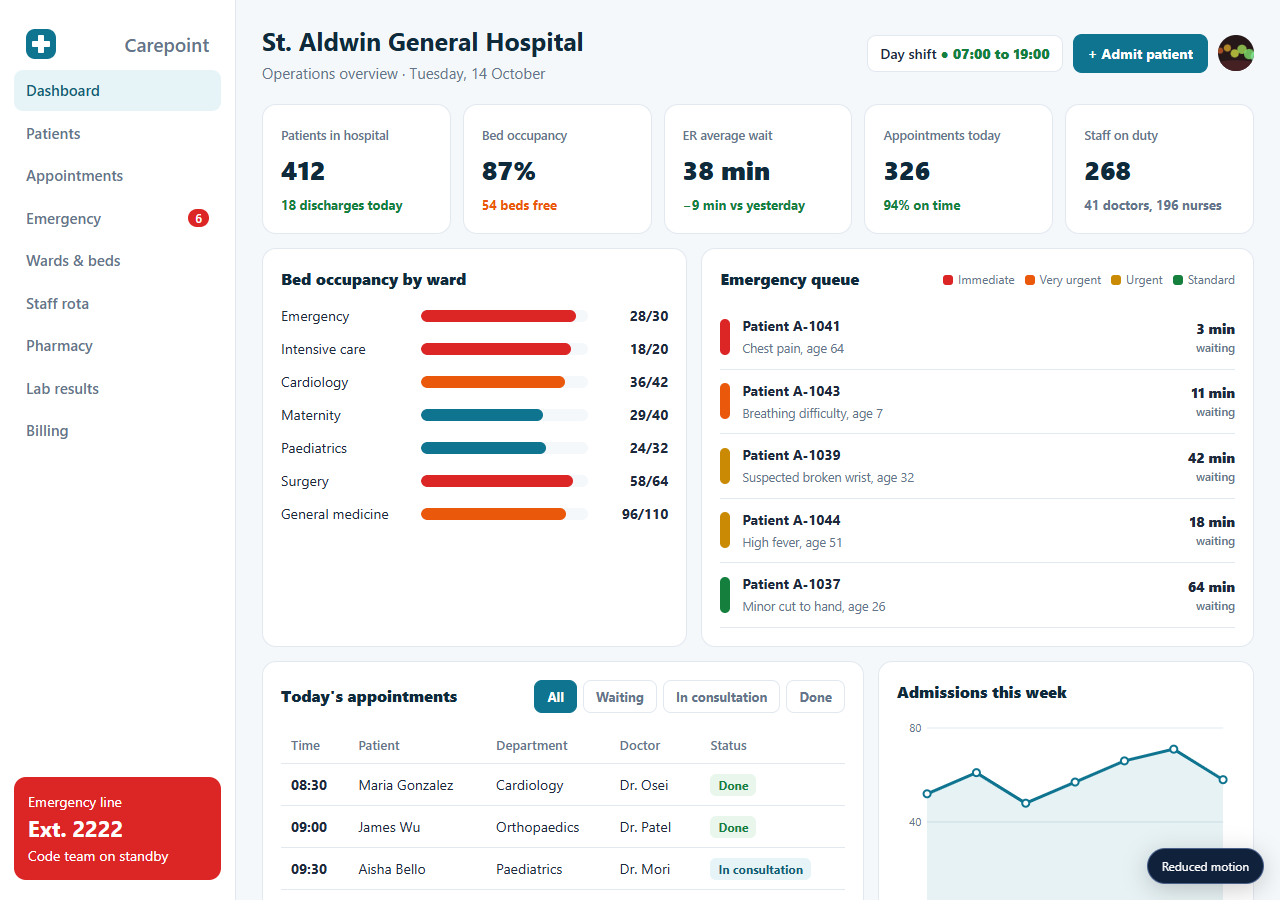This screenshot has height=900, width=1280.
Task: Toggle the Reduced motion setting
Action: [1205, 867]
